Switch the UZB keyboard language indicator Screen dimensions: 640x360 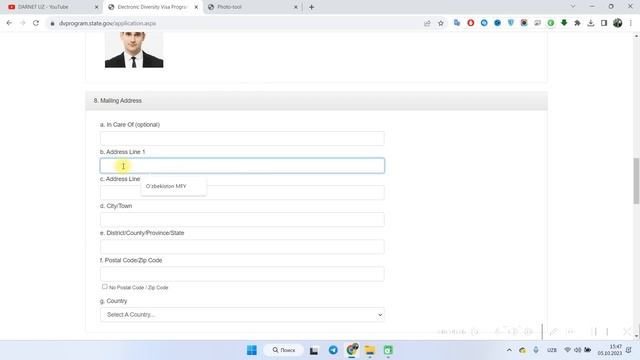pos(552,350)
